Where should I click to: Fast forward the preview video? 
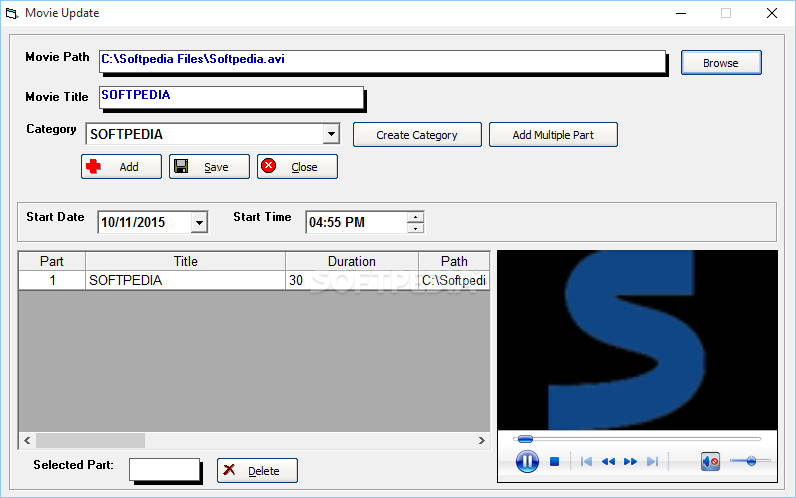coord(631,461)
